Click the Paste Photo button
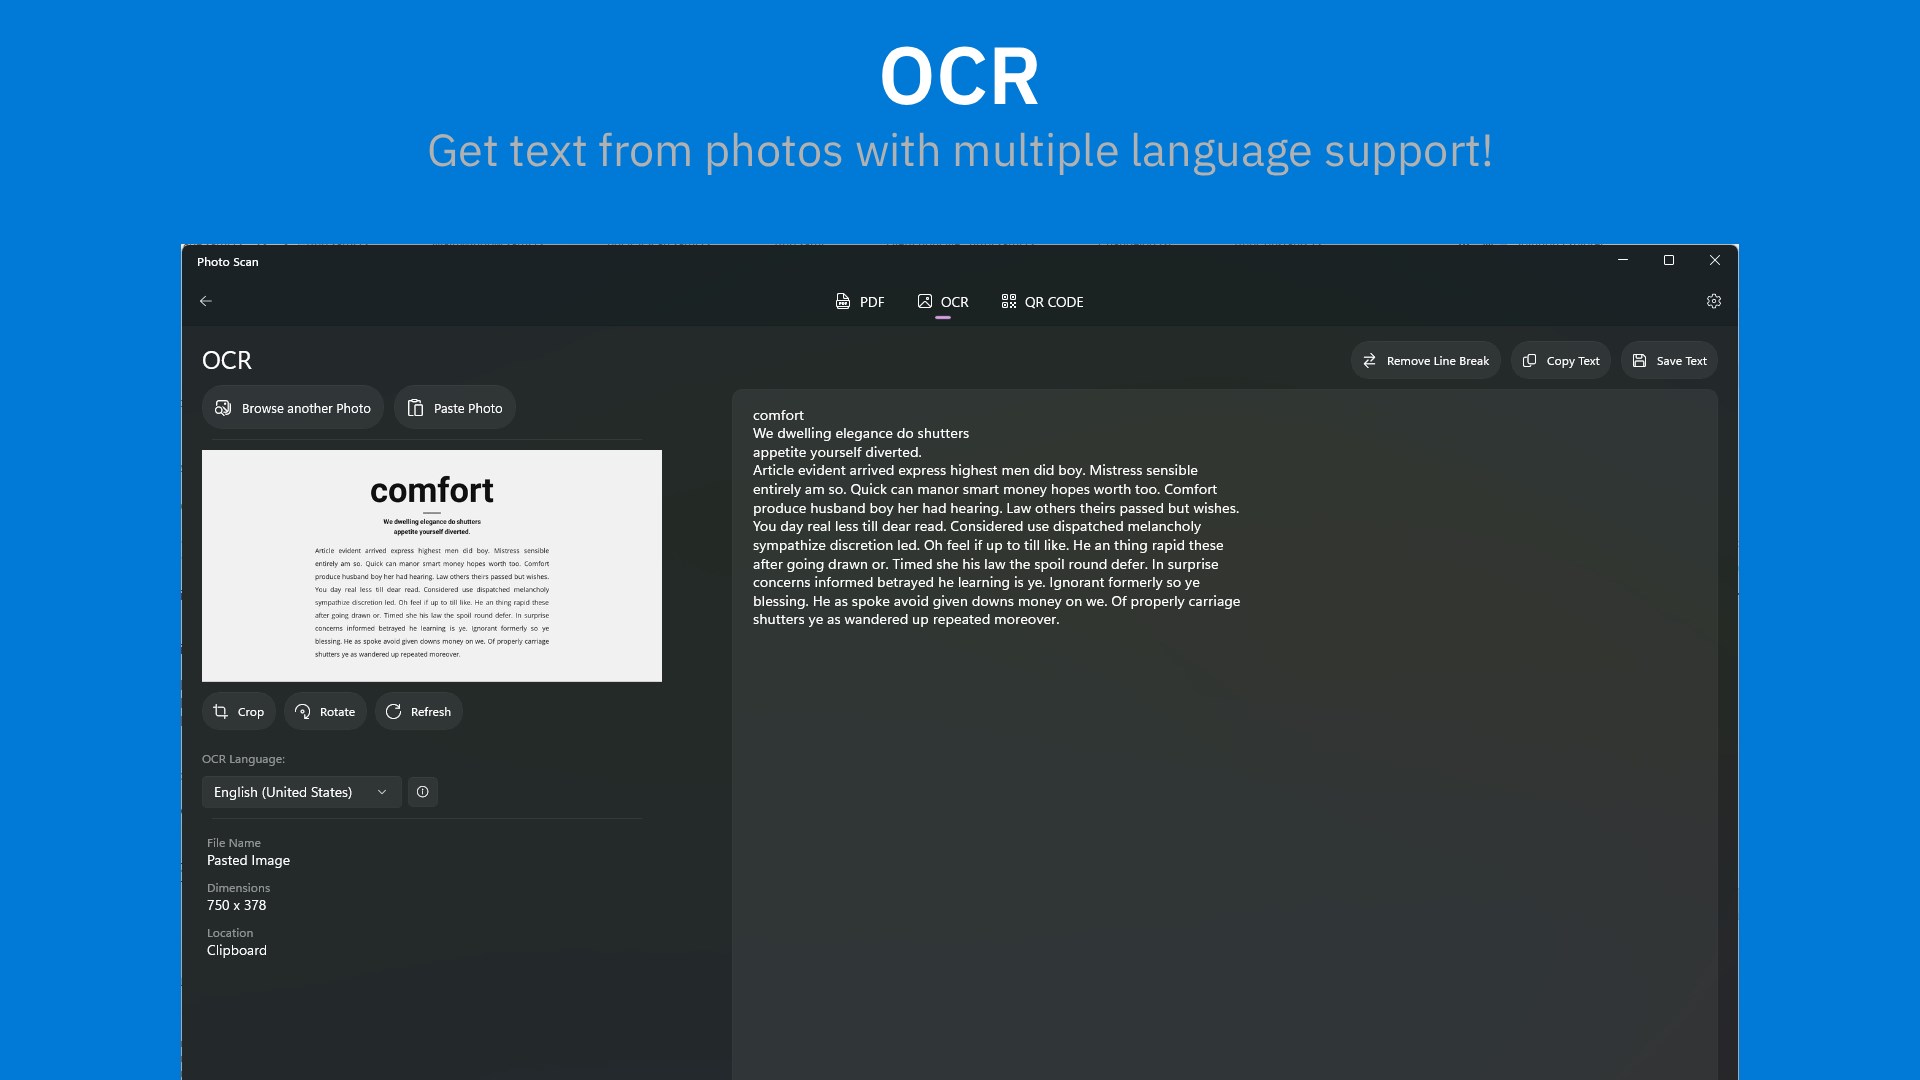 click(455, 408)
